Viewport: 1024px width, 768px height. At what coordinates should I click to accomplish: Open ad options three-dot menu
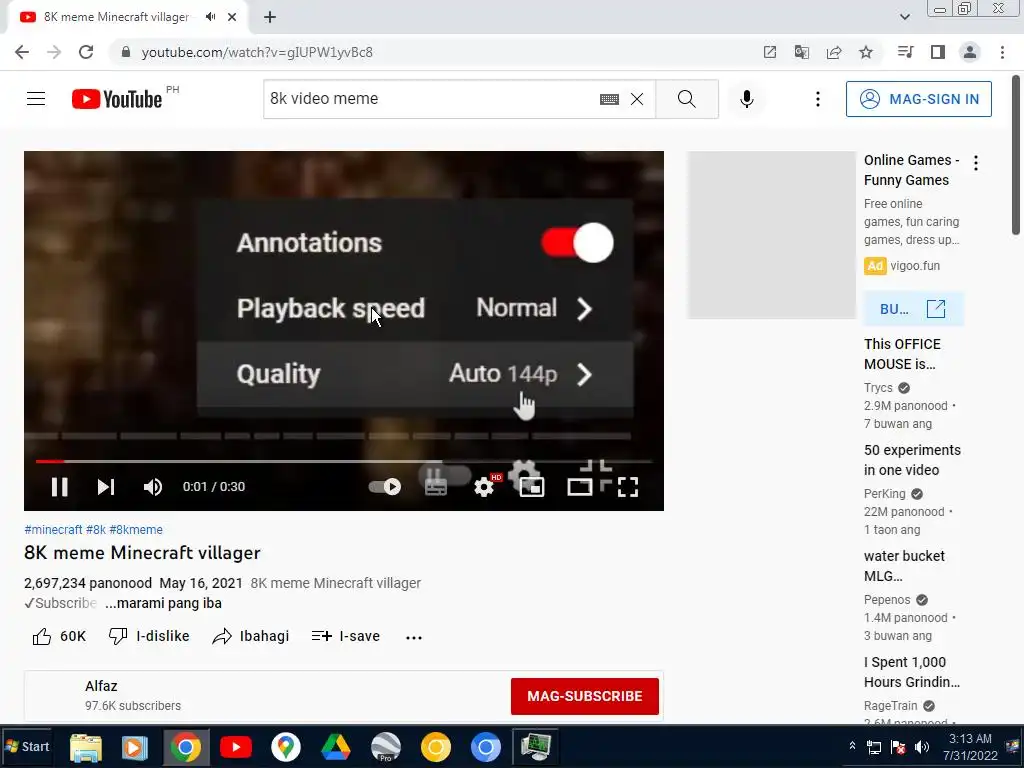click(x=976, y=163)
